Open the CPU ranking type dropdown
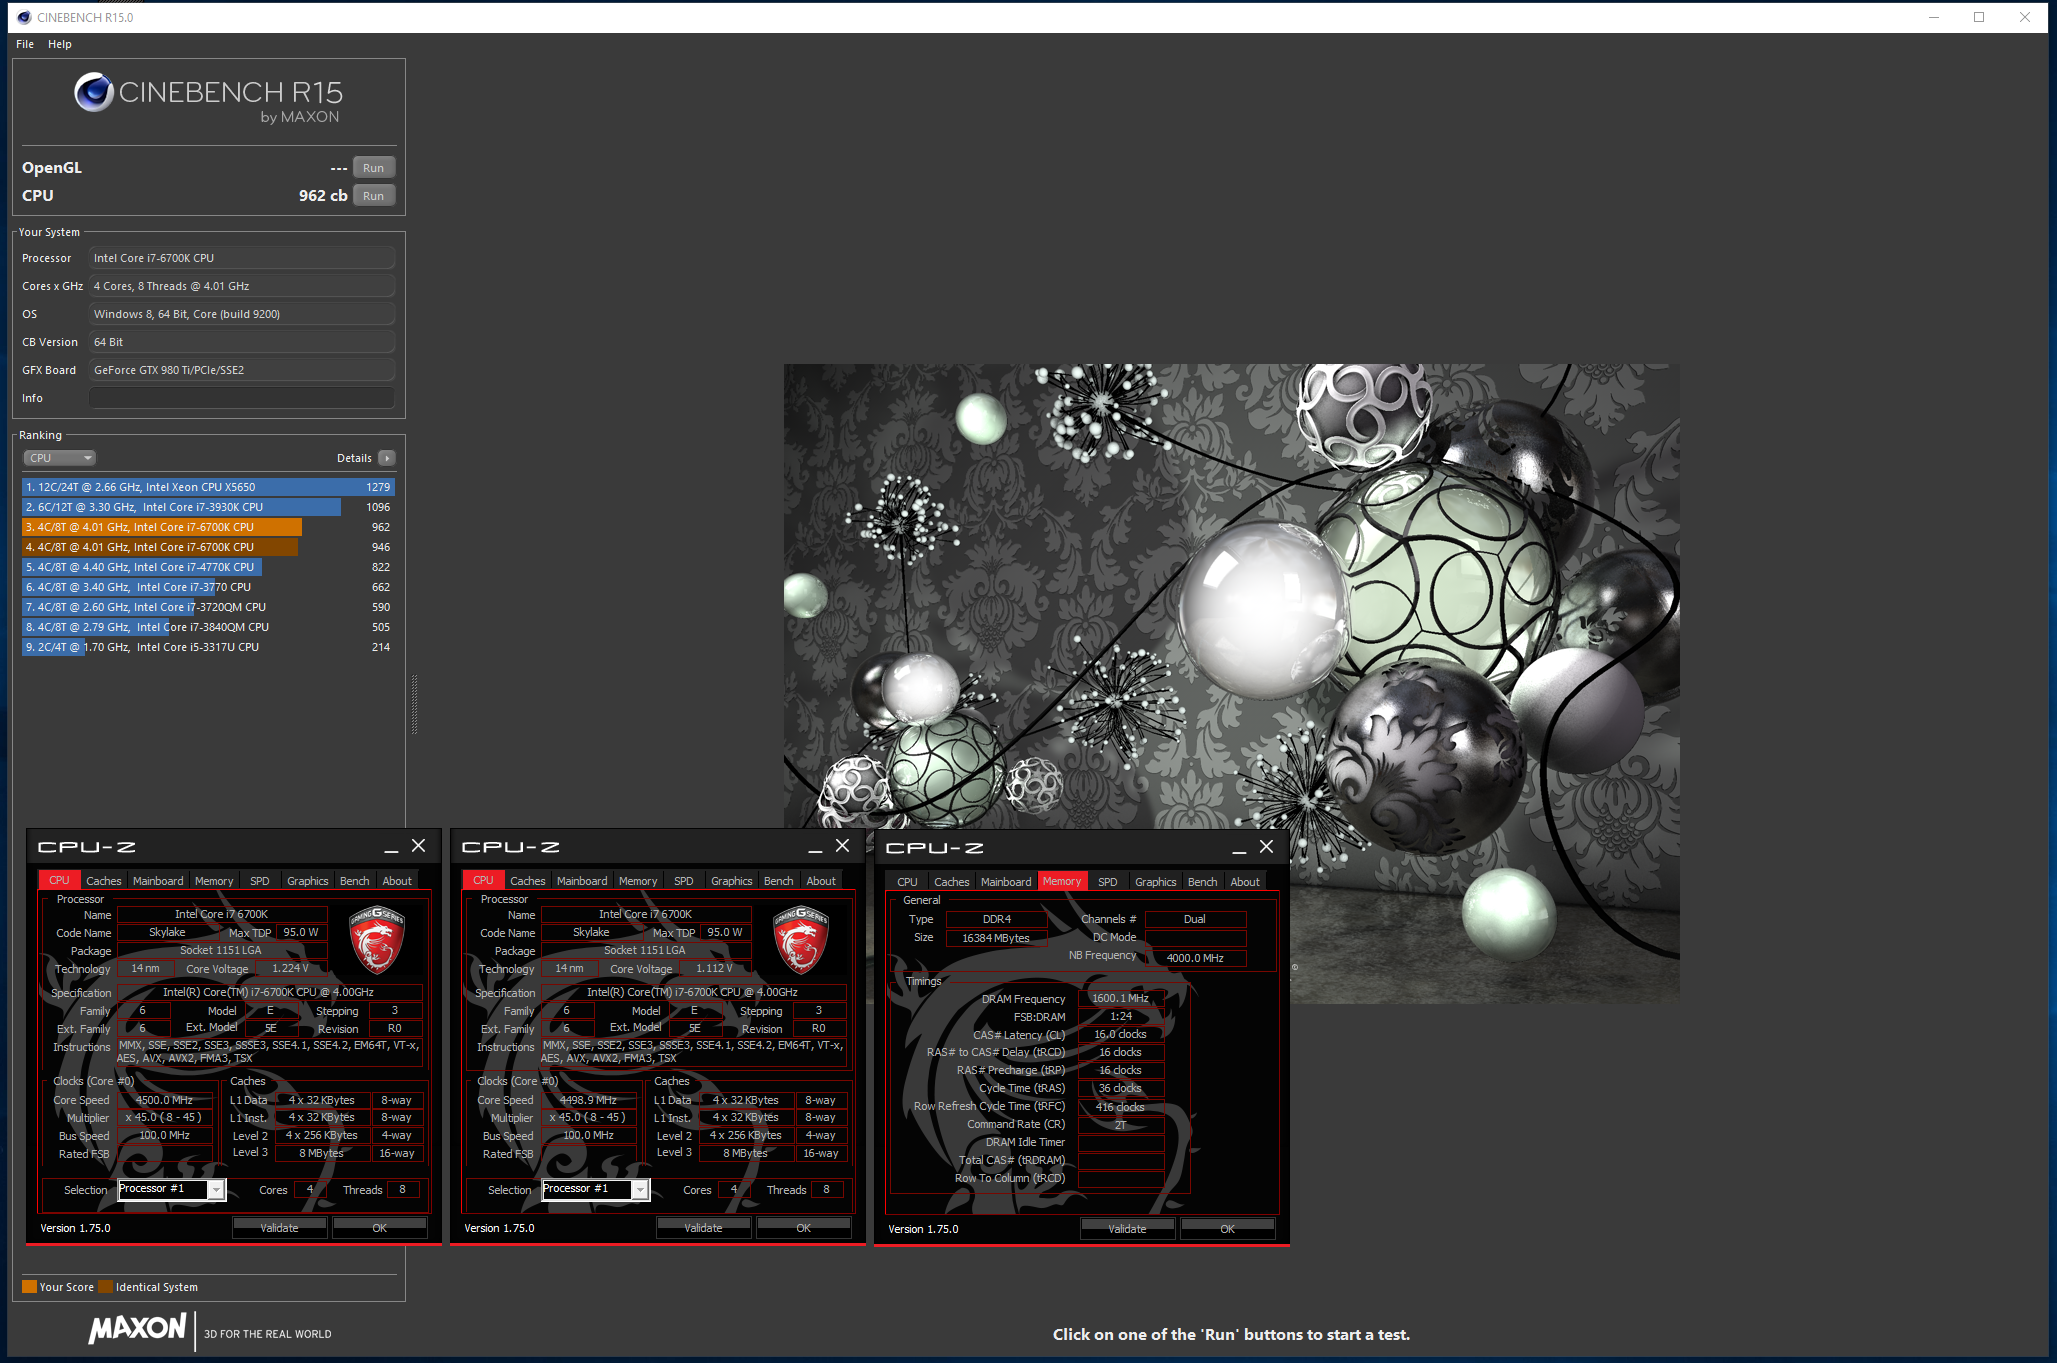Image resolution: width=2057 pixels, height=1363 pixels. tap(59, 458)
